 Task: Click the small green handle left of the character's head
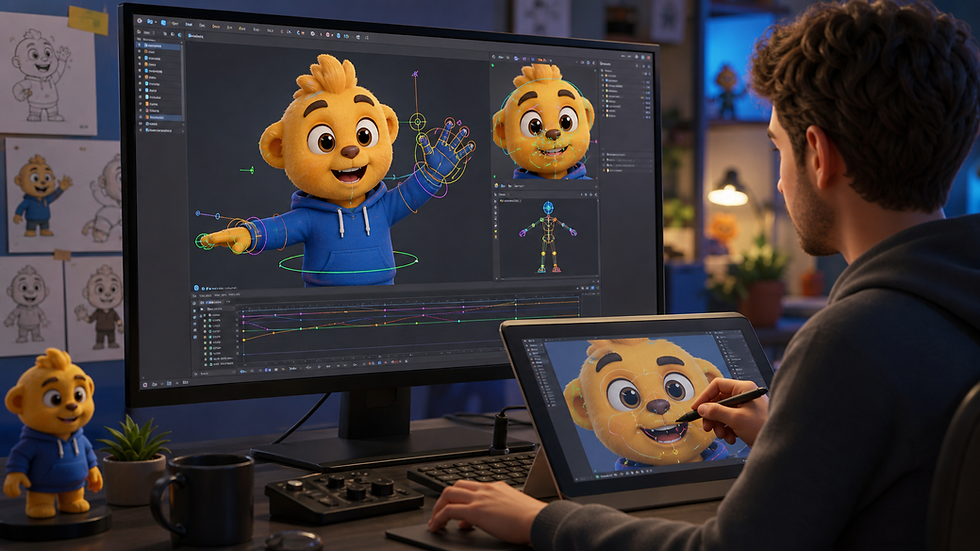248,169
